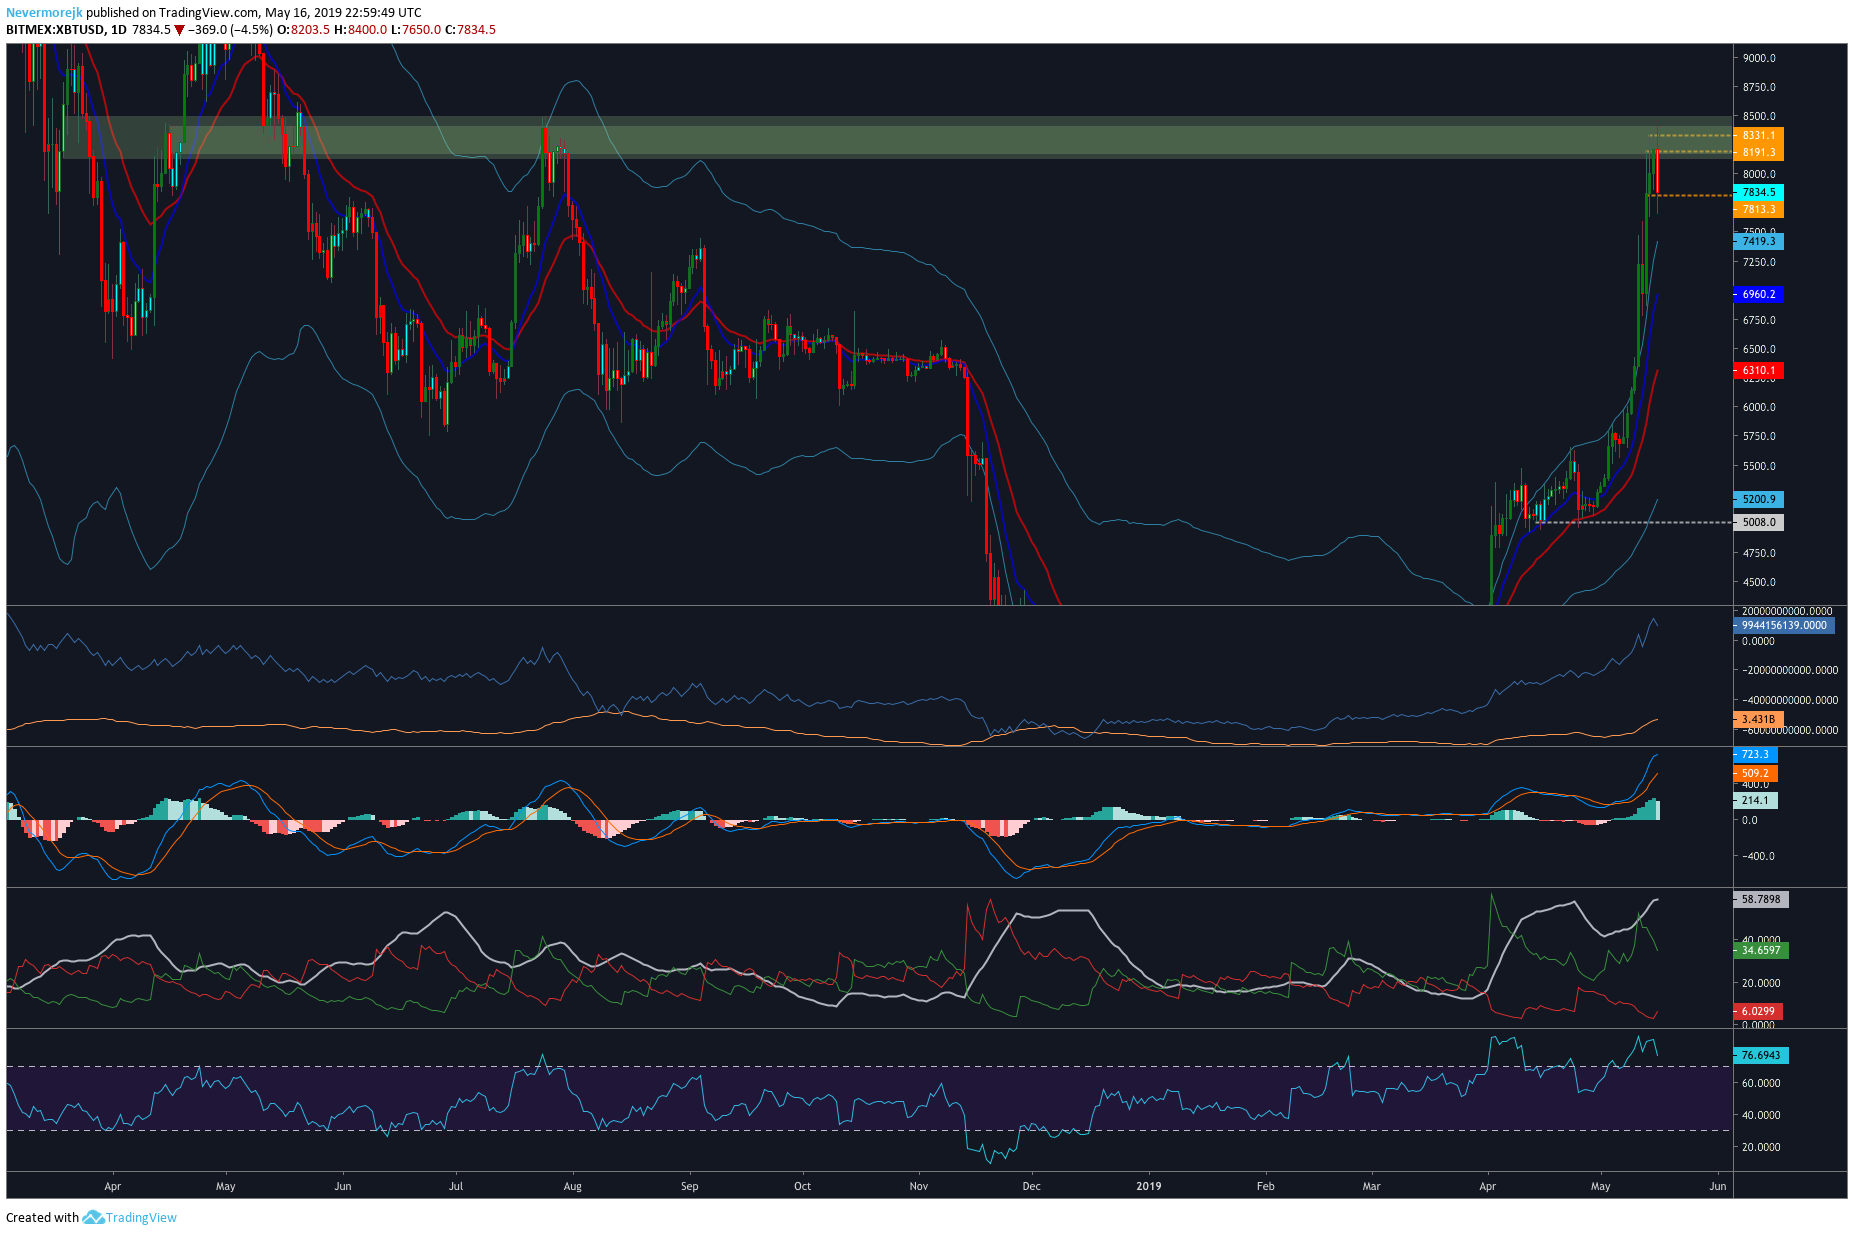This screenshot has width=1854, height=1235.
Task: Click the 9944156139.0000 volume indicator label
Action: (x=1784, y=625)
